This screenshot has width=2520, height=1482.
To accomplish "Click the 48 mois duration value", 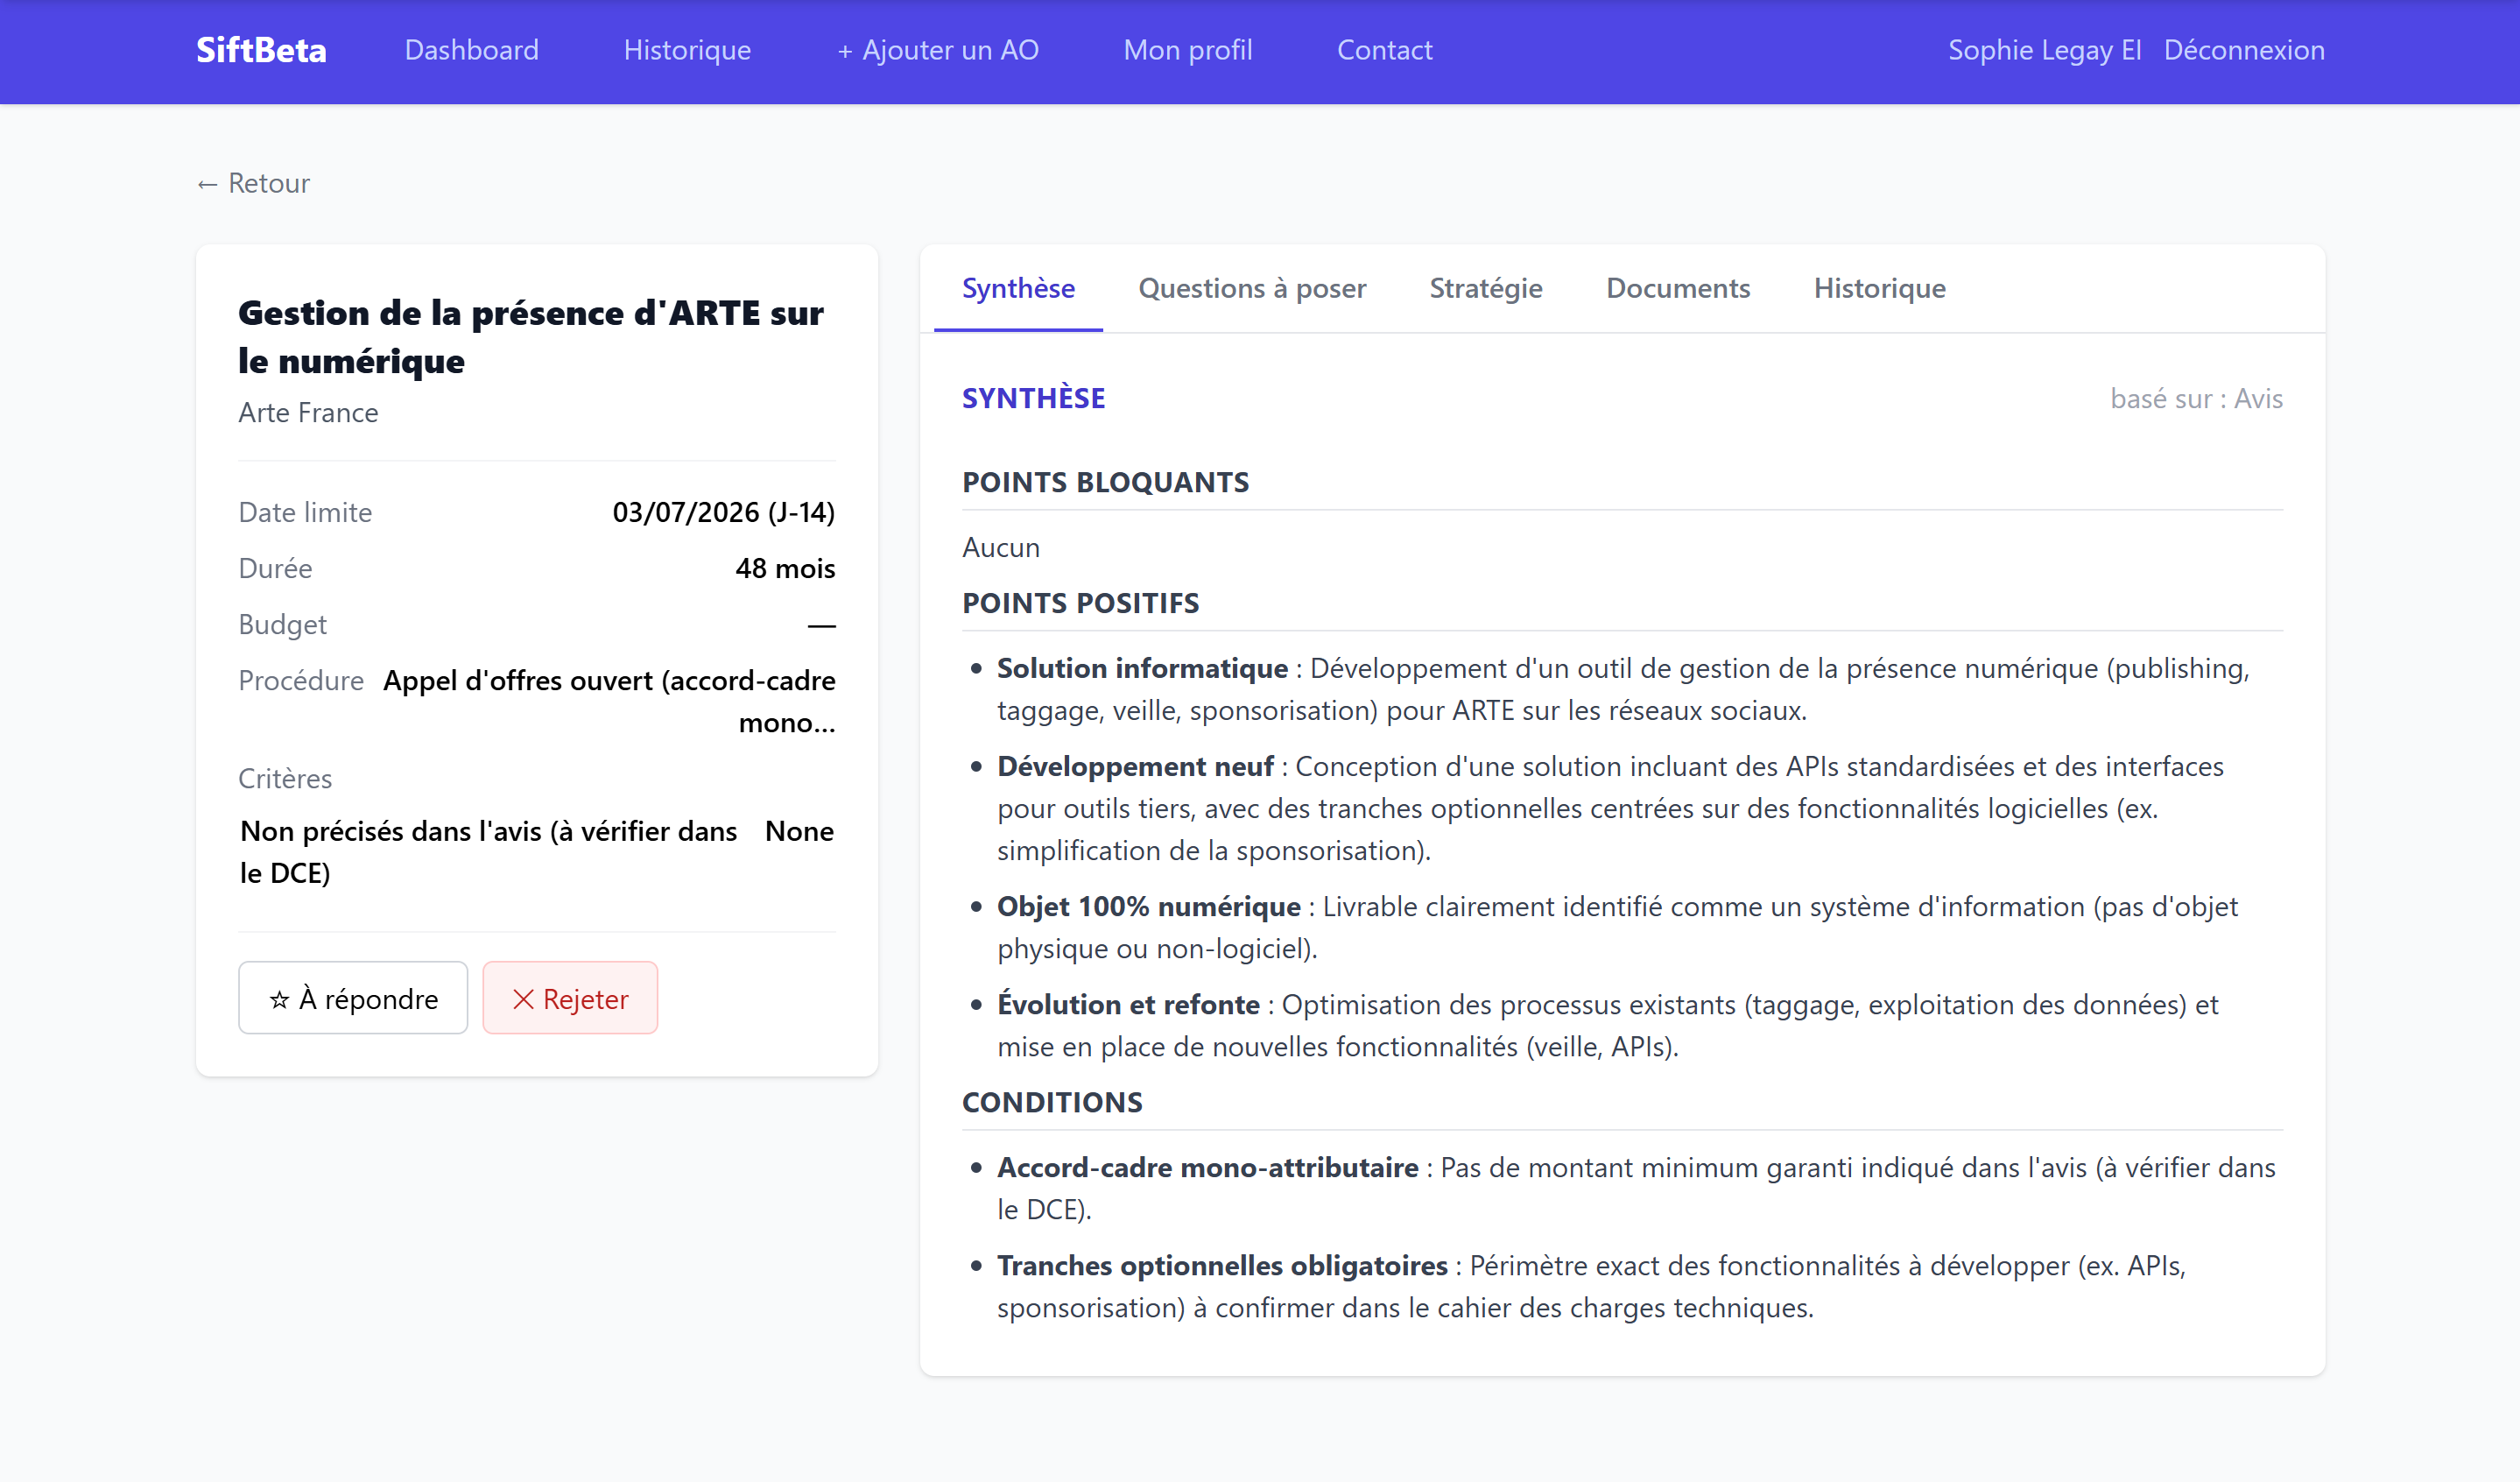I will click(785, 568).
